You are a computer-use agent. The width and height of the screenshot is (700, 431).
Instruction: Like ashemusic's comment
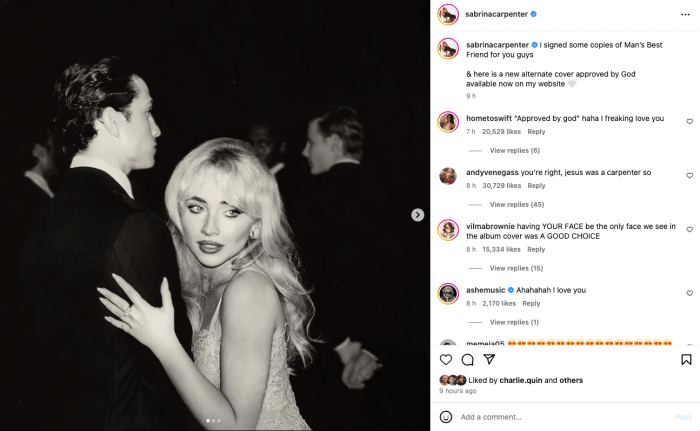[x=689, y=294]
